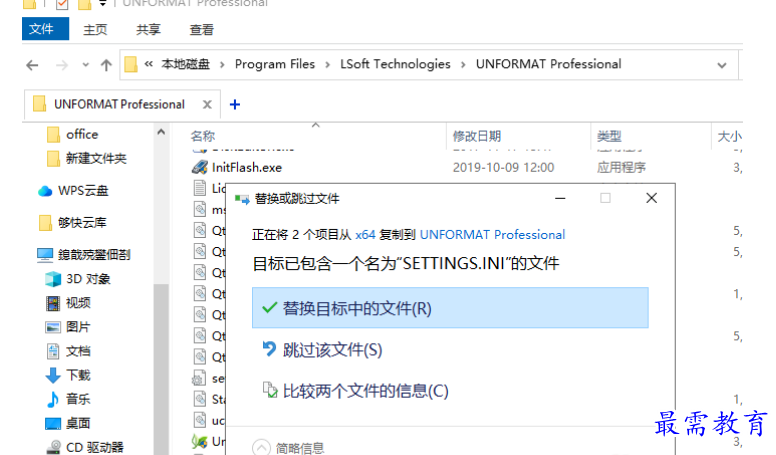Click the copy dialog title icon
Screen dimensions: 776x455
point(242,200)
